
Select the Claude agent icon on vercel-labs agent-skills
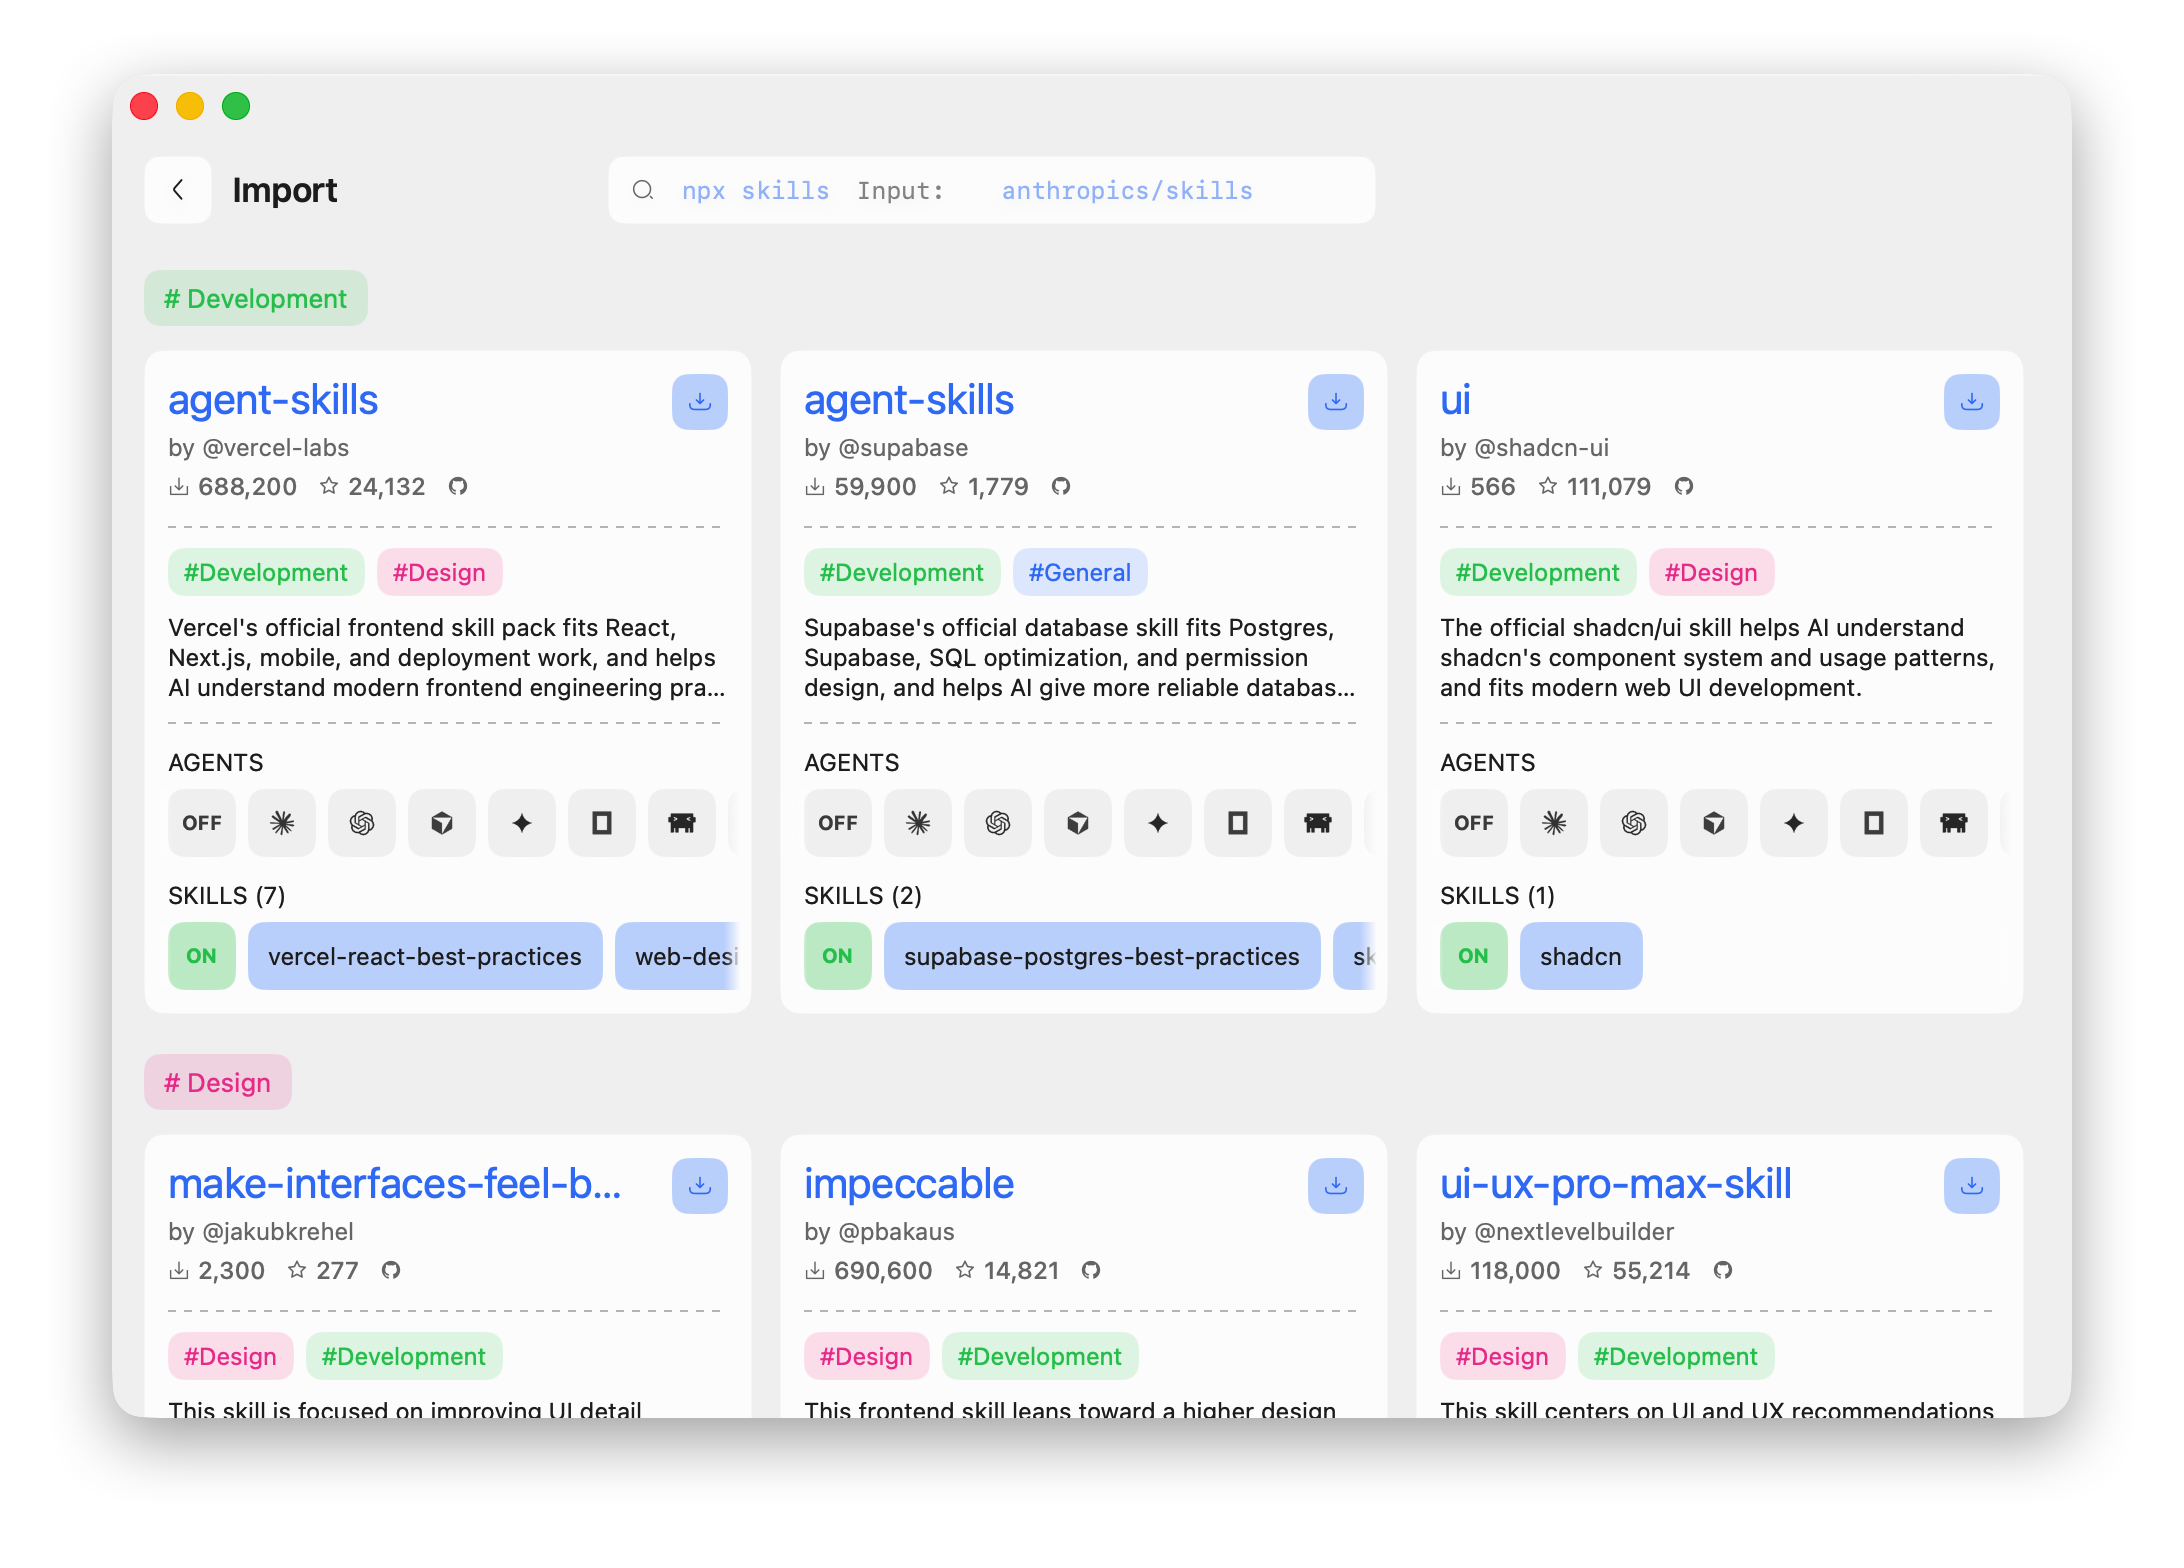(x=281, y=823)
